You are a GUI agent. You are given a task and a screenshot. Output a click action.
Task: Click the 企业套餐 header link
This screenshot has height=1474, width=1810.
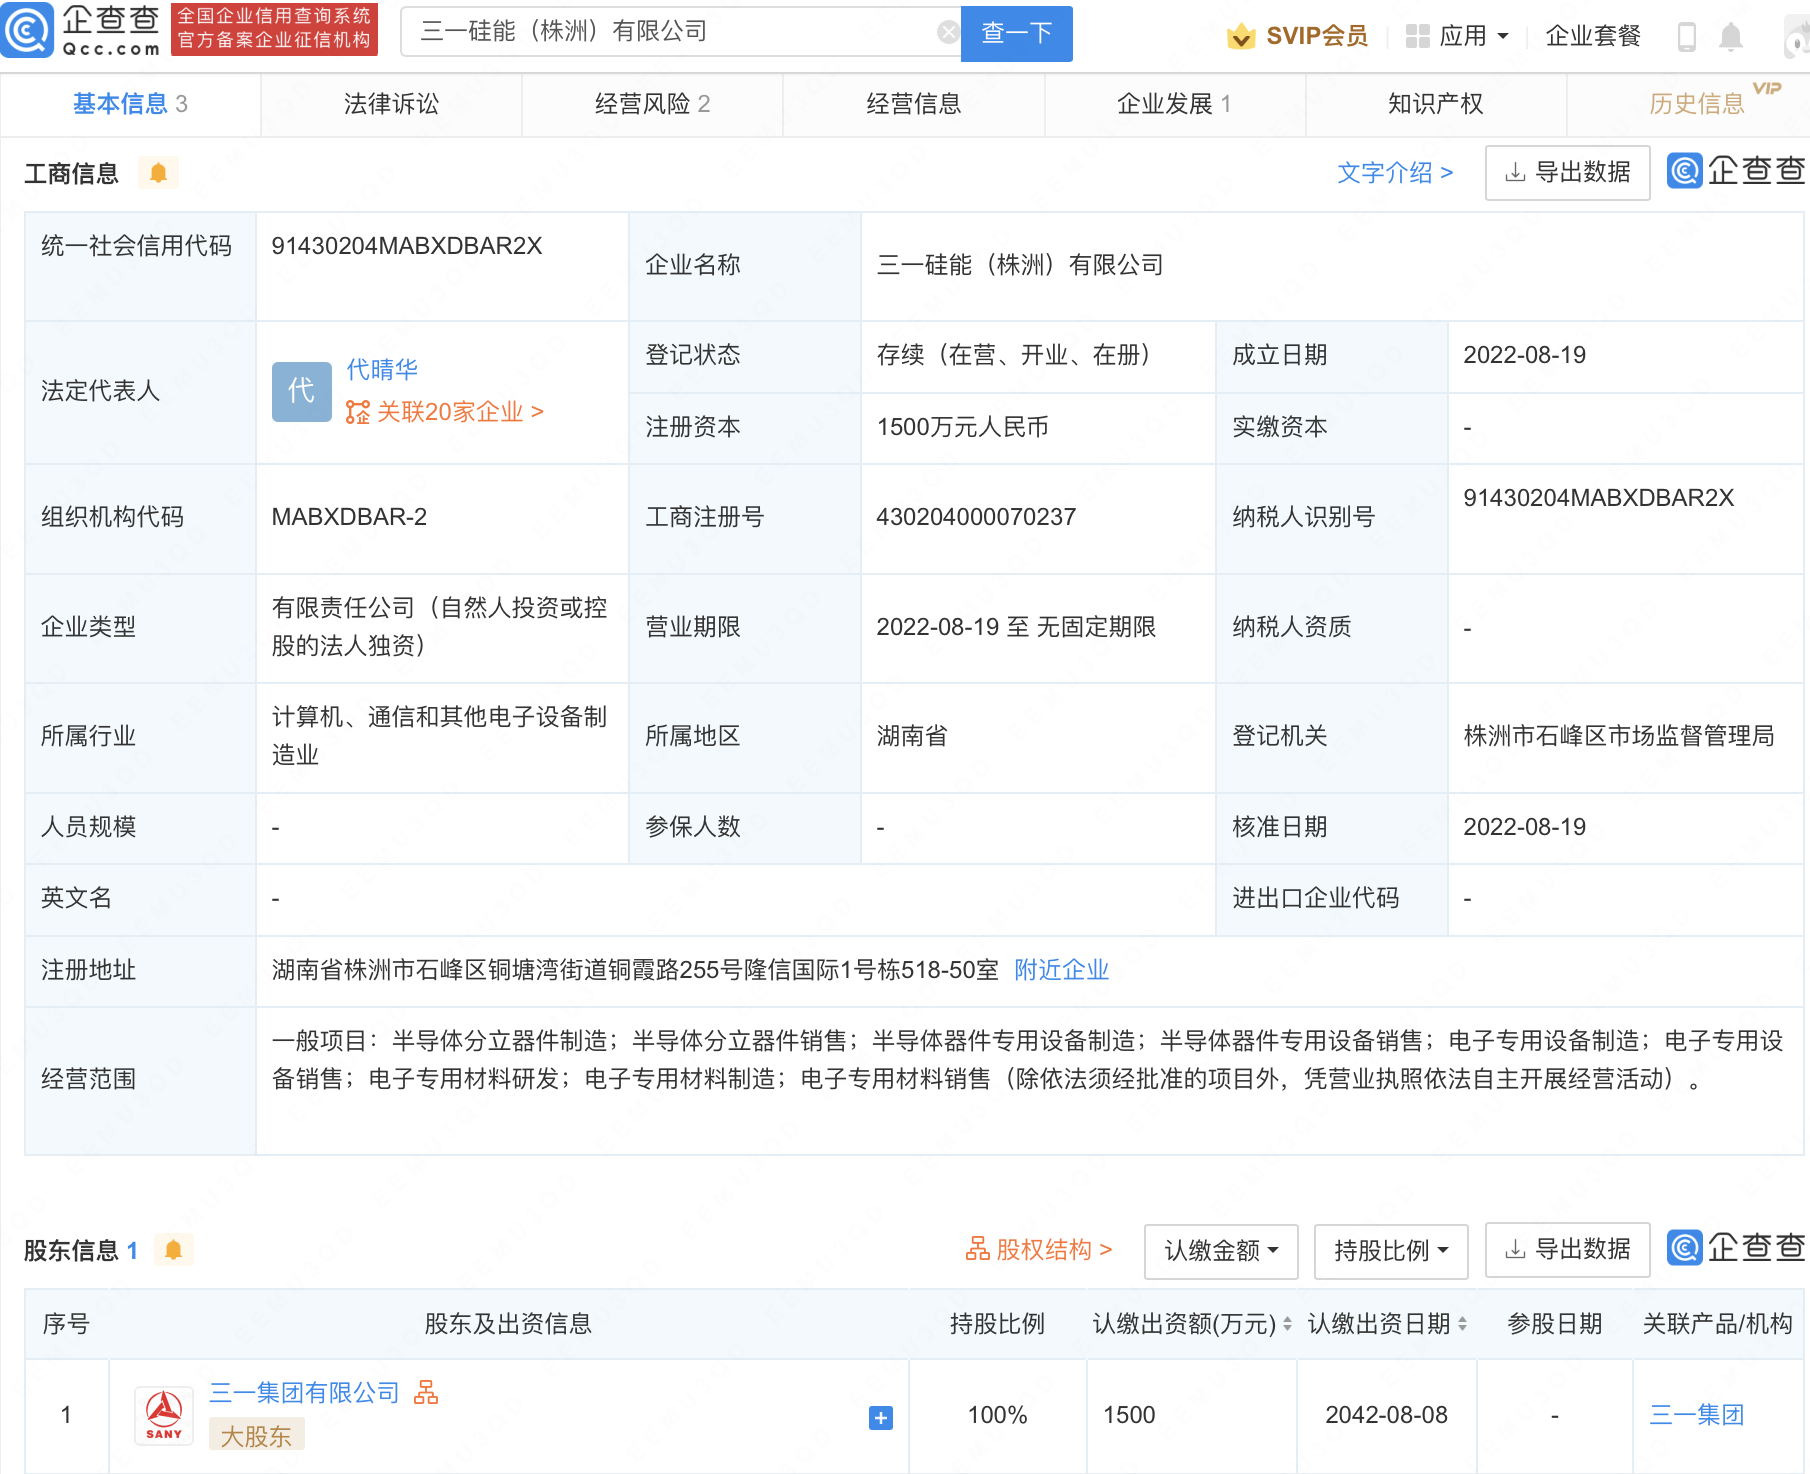point(1593,37)
